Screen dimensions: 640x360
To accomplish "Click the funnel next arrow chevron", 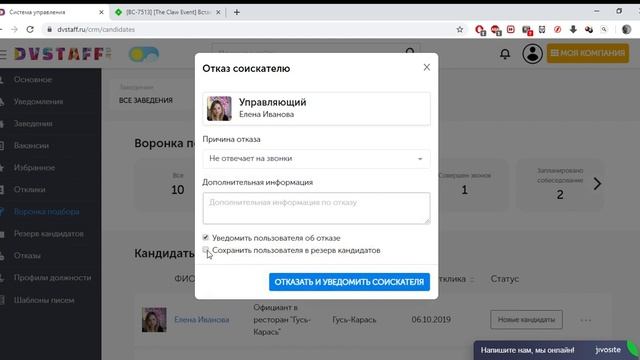I will 597,184.
